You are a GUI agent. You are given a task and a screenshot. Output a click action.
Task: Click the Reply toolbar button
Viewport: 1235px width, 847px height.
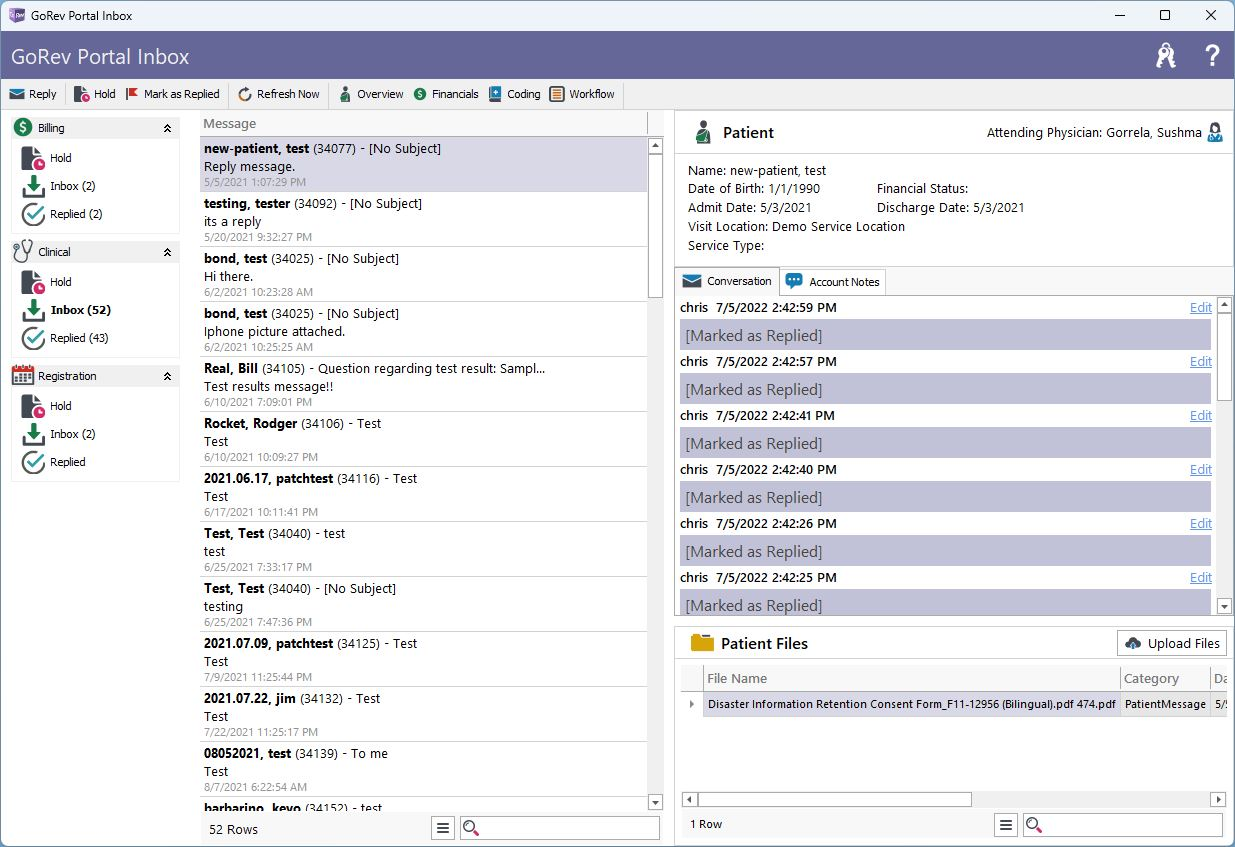click(x=33, y=94)
